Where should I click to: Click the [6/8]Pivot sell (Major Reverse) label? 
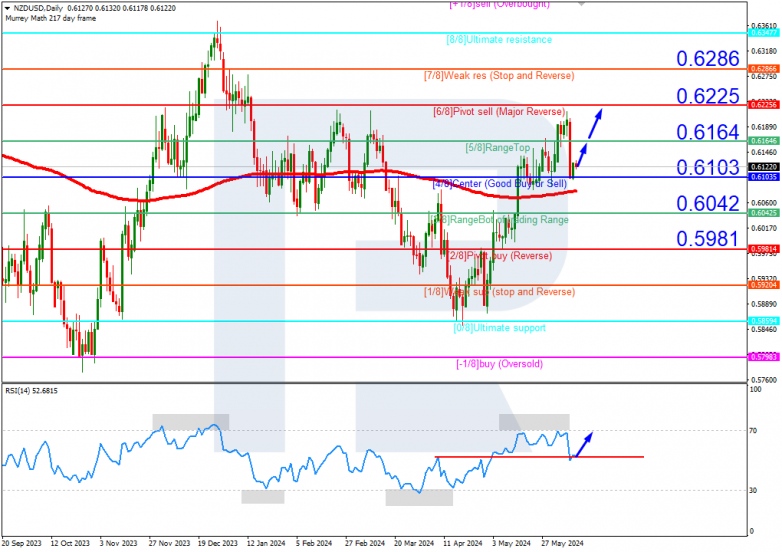(499, 112)
